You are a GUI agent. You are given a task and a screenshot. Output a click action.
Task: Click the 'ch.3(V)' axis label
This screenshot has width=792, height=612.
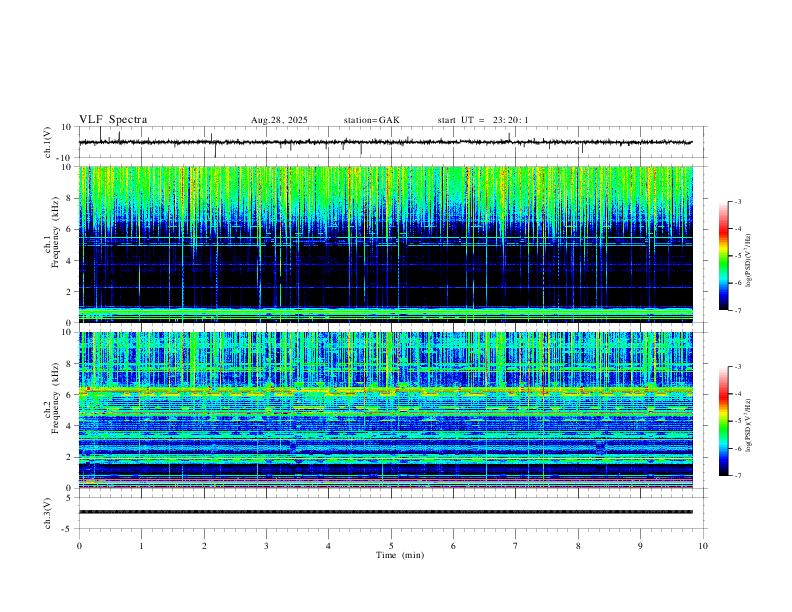[48, 513]
